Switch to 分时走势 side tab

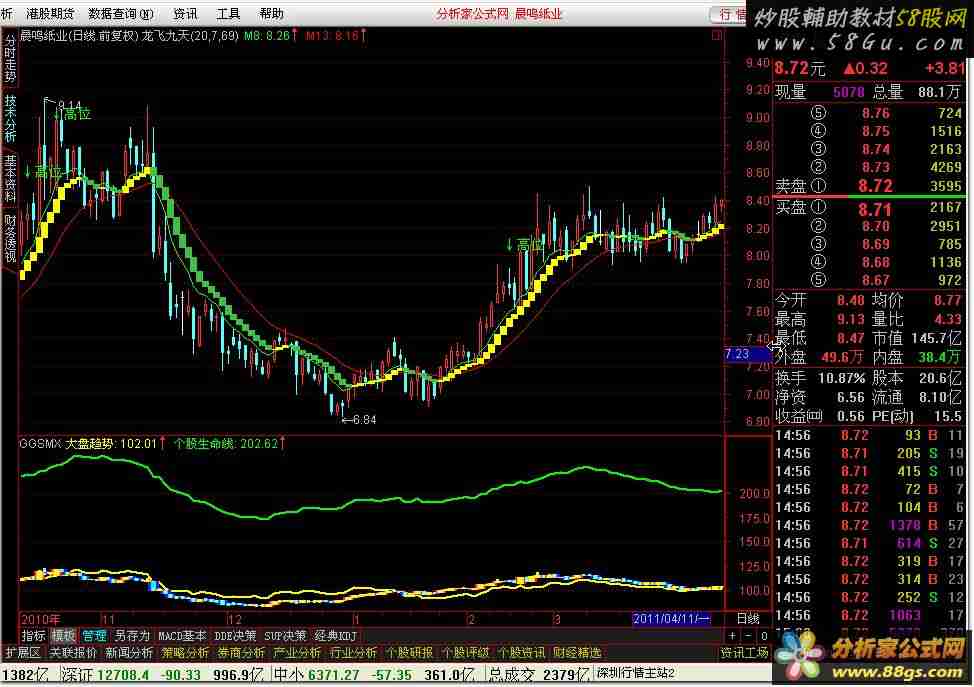click(x=10, y=58)
